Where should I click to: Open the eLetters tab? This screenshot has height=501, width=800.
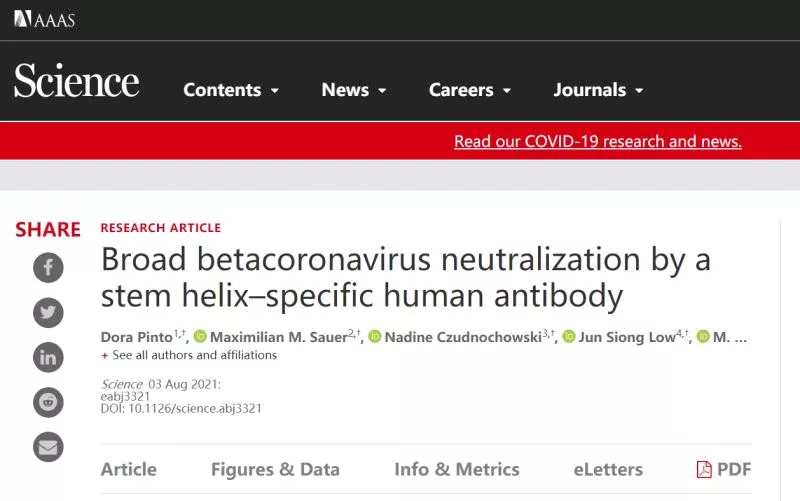pyautogui.click(x=608, y=469)
